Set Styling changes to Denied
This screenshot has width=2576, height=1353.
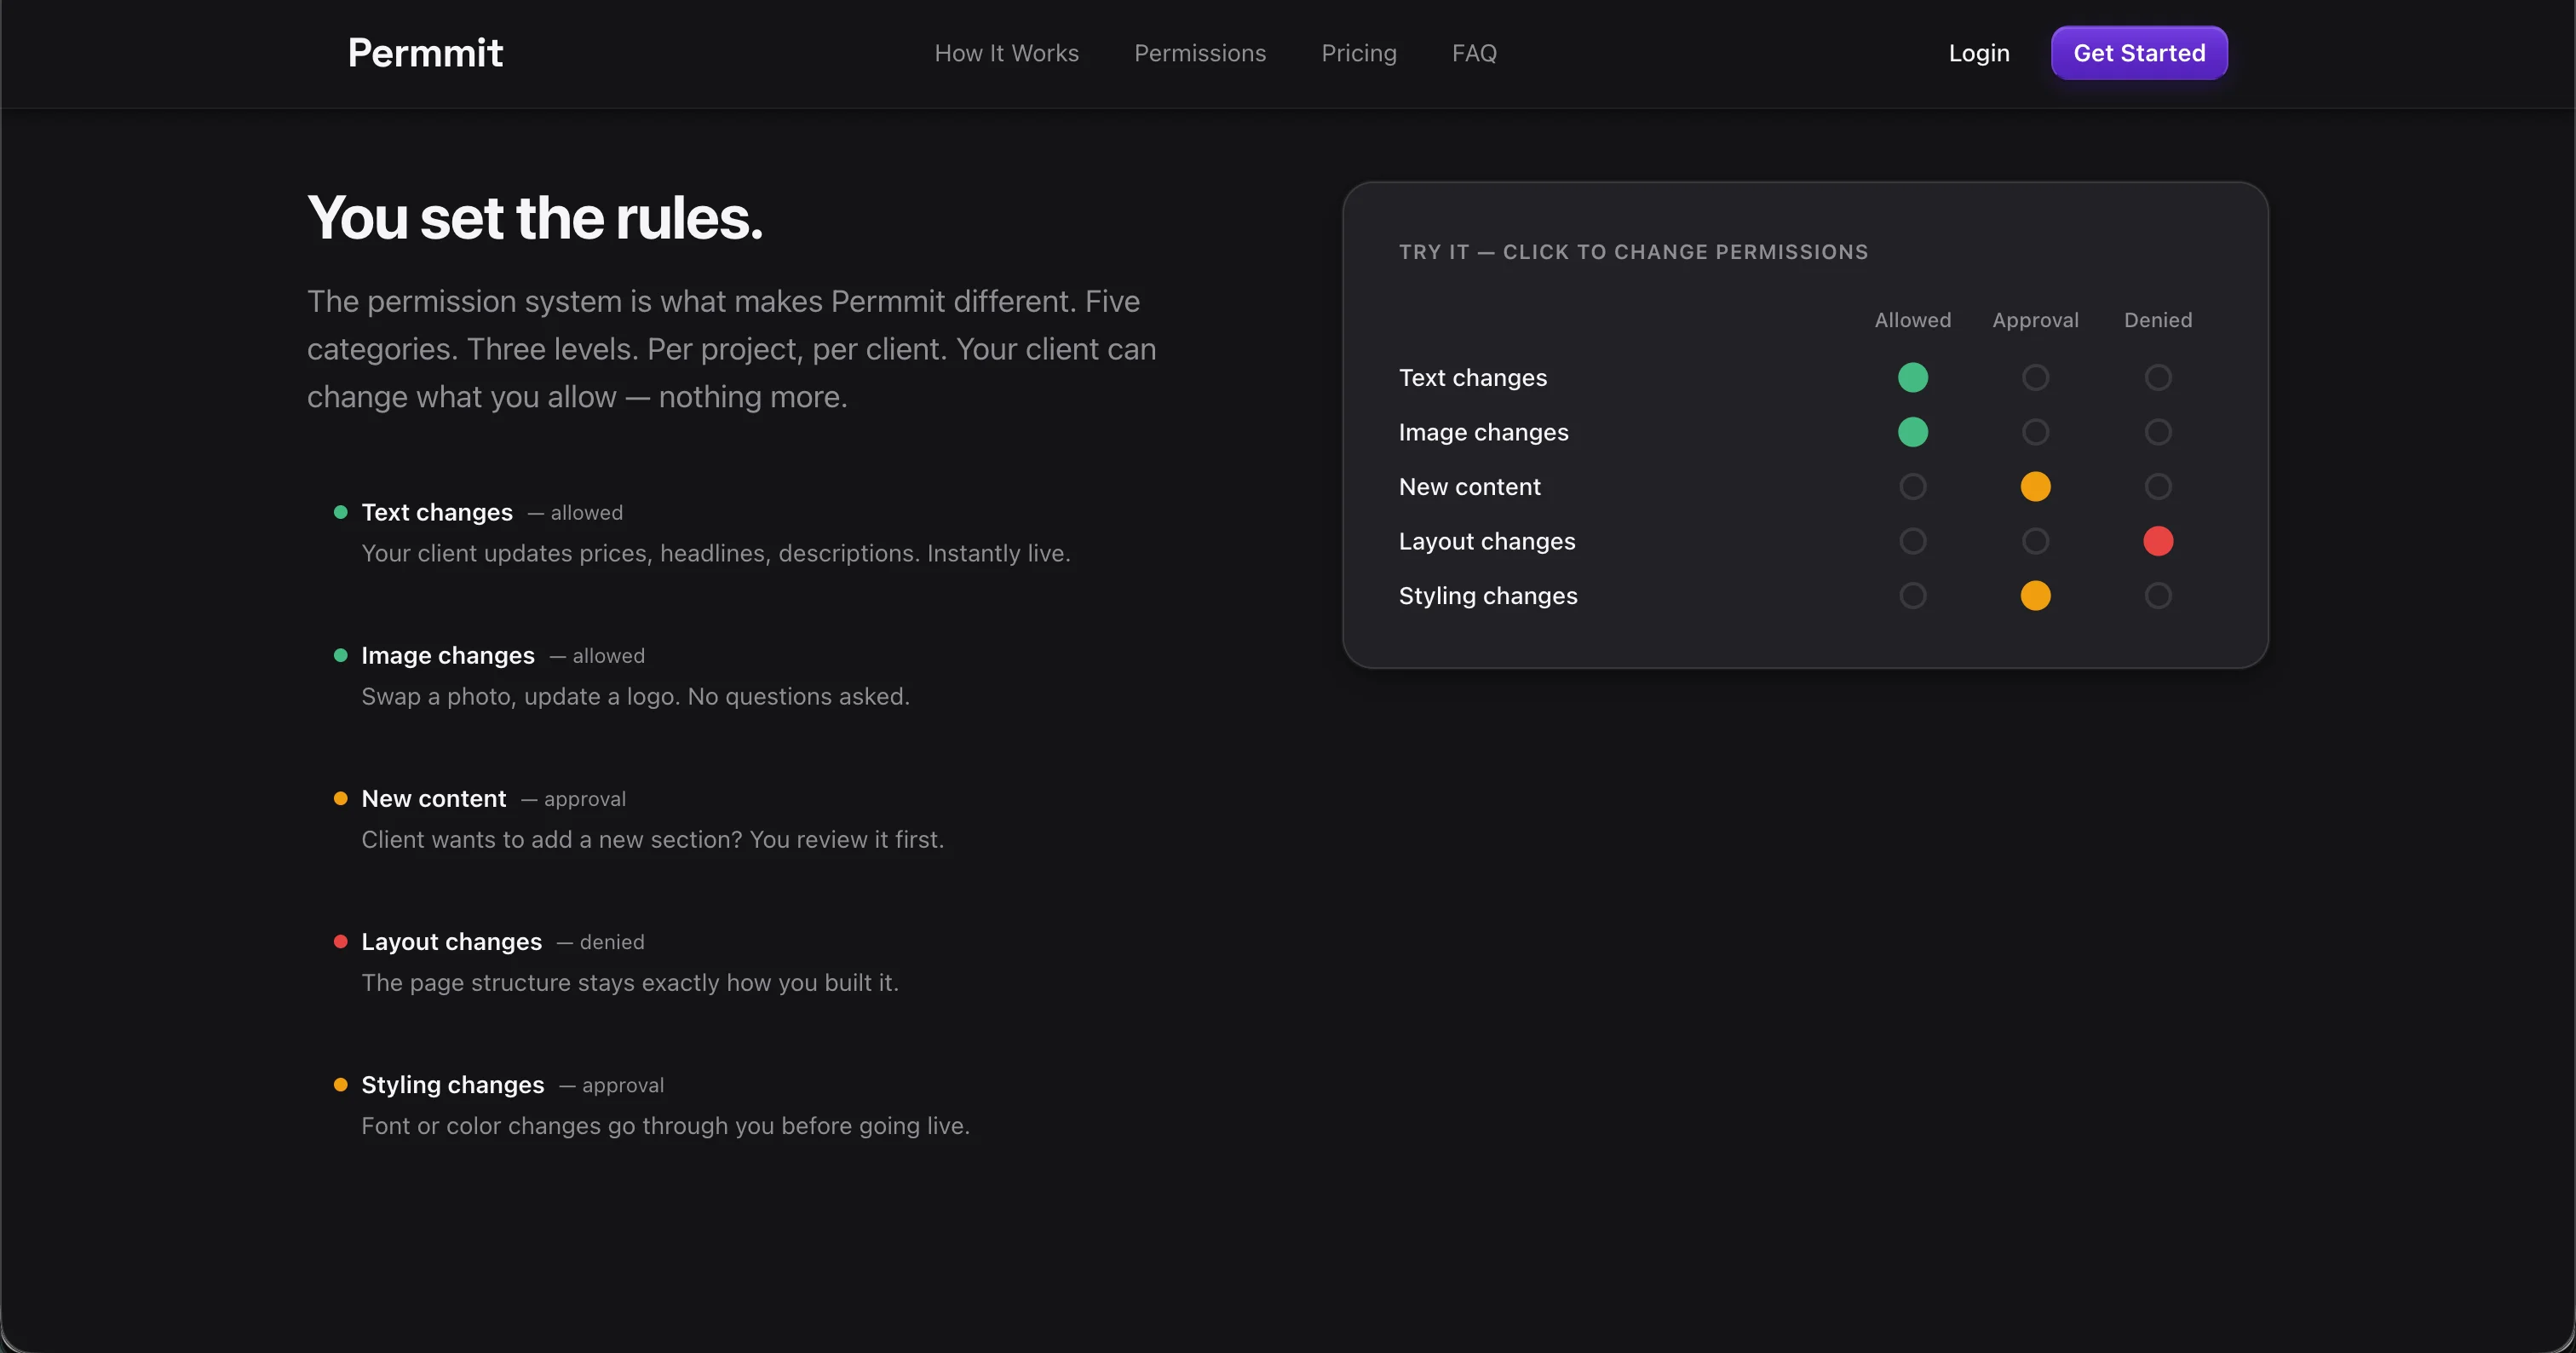coord(2158,596)
